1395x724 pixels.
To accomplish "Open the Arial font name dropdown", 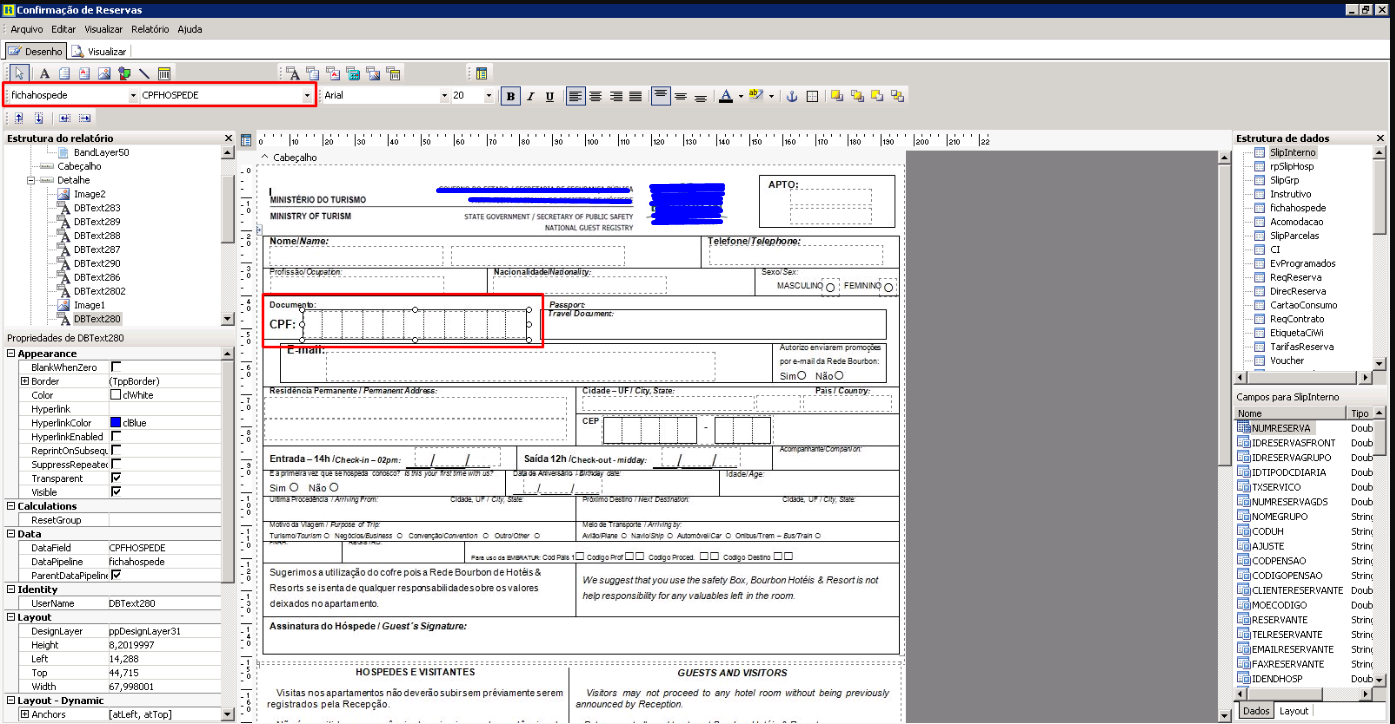I will click(x=444, y=96).
